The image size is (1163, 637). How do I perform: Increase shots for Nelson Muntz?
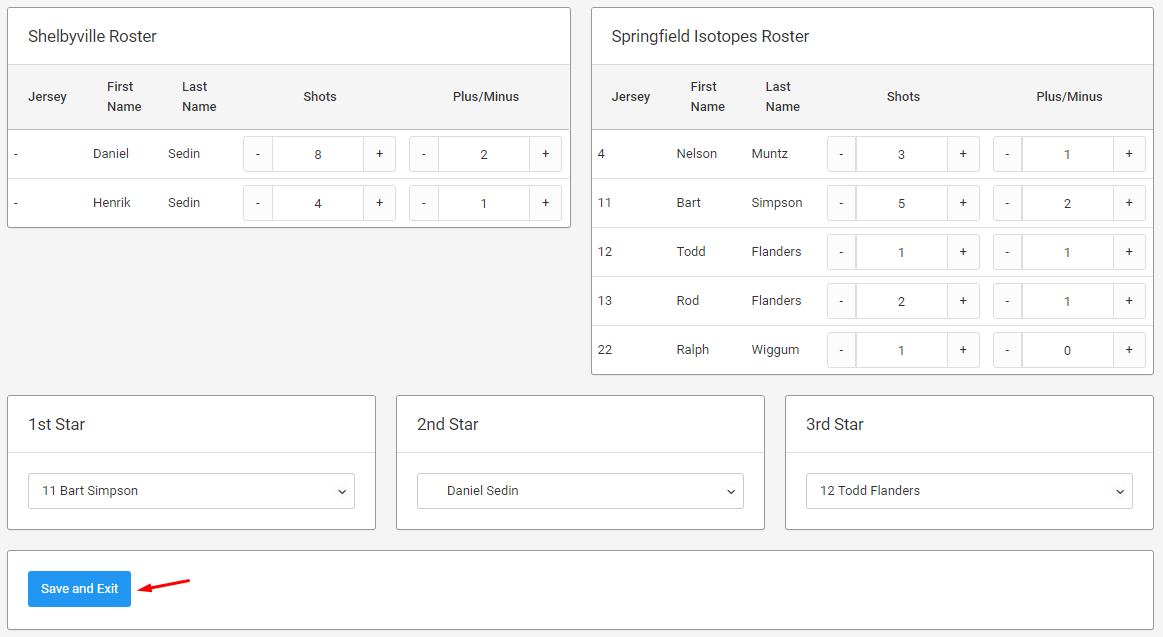pyautogui.click(x=963, y=154)
